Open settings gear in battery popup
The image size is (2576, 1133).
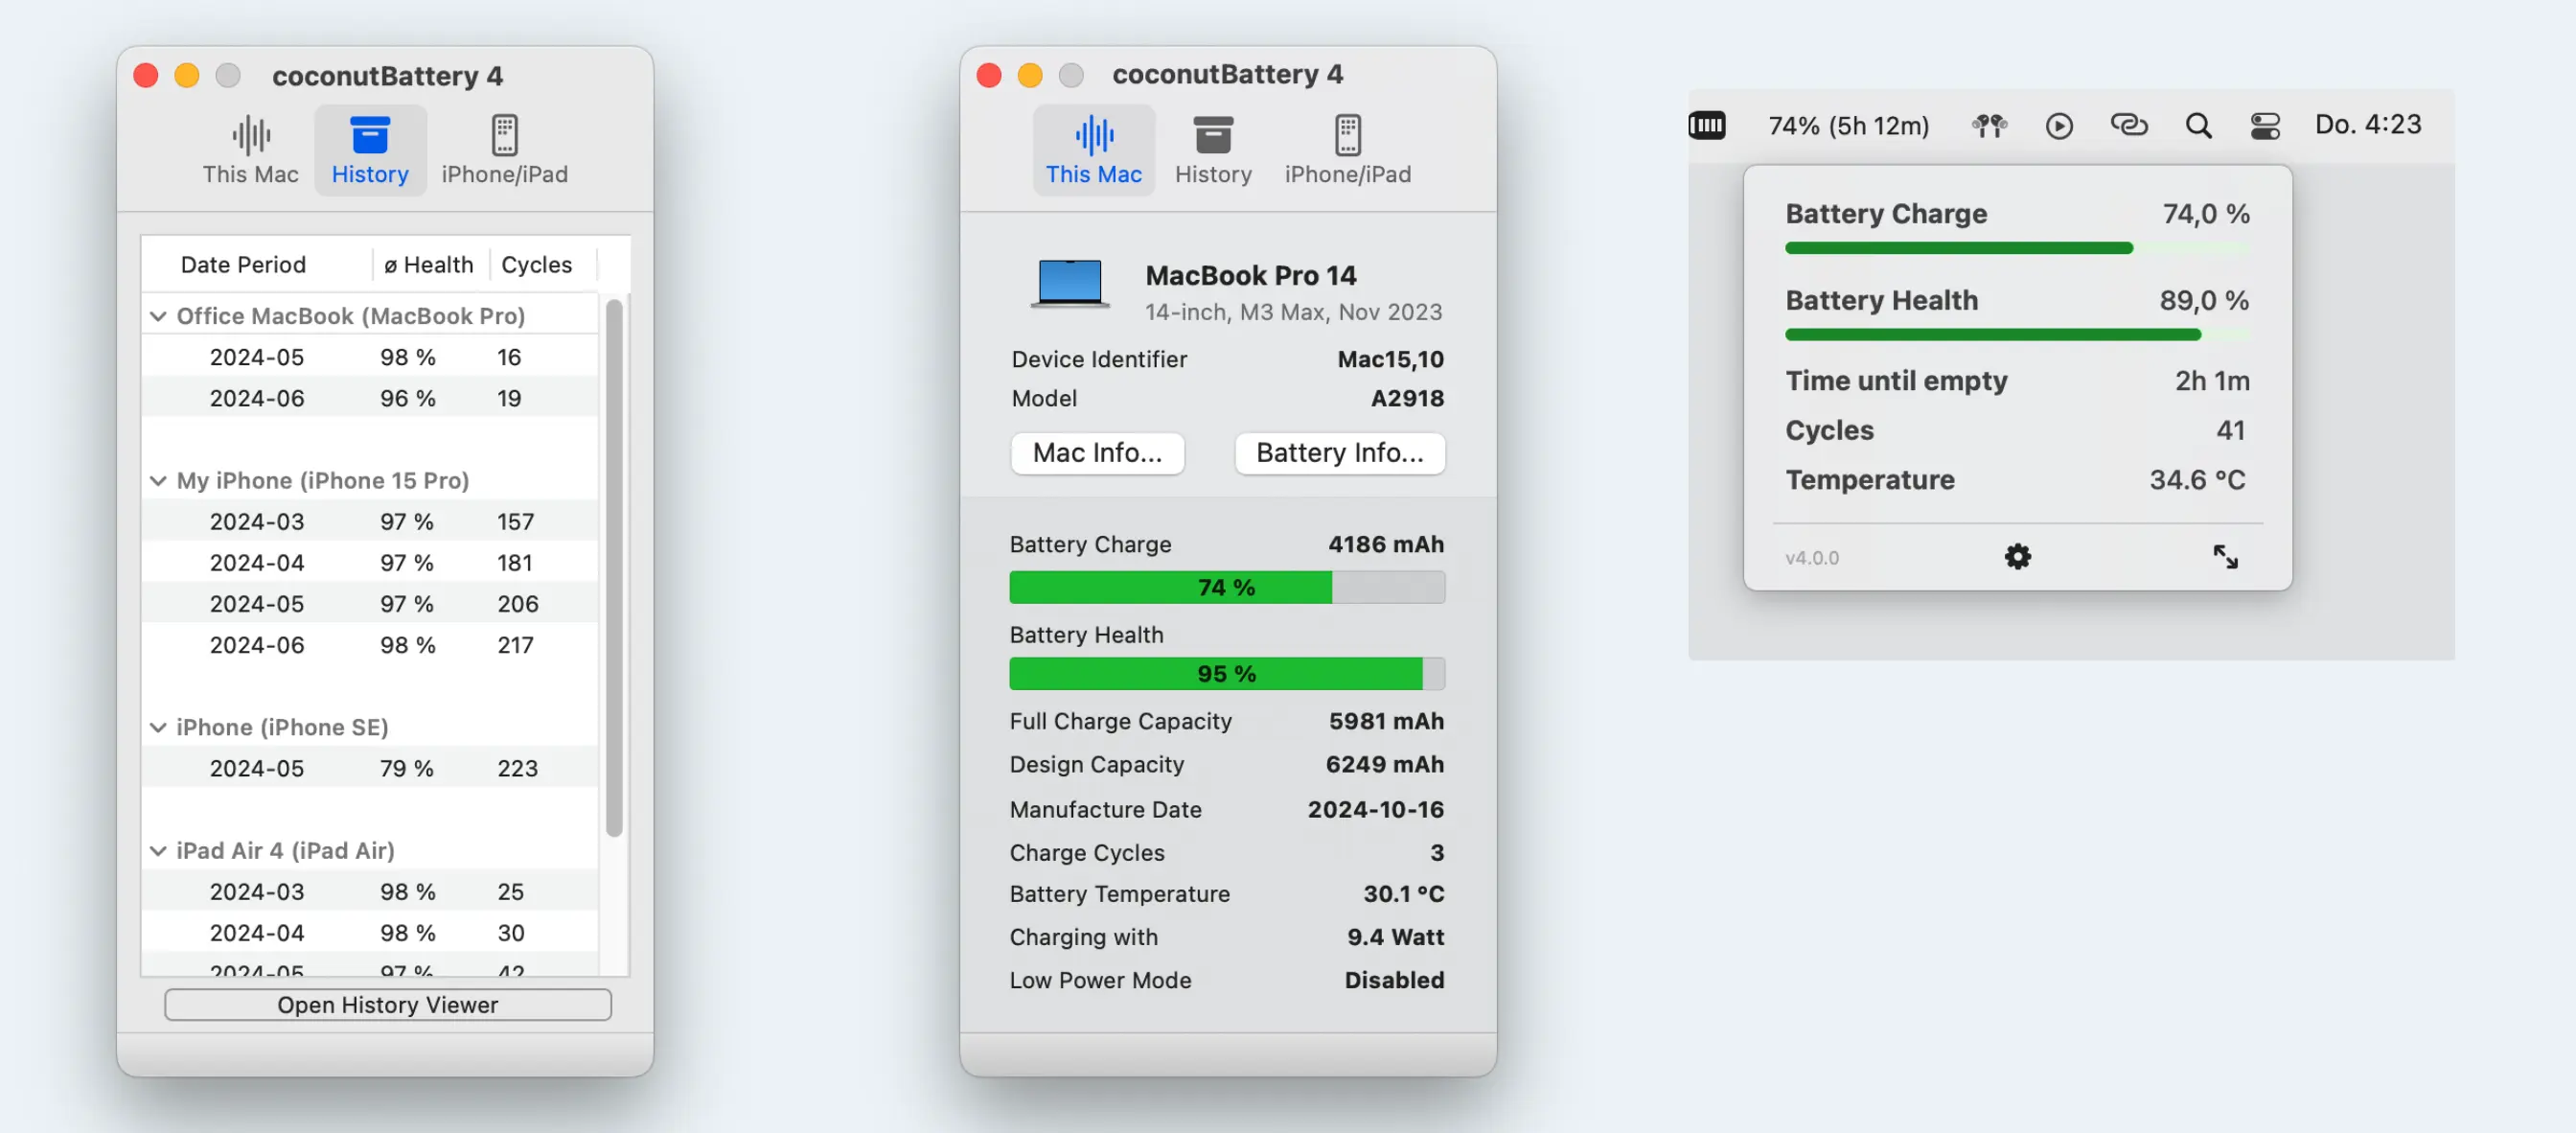(x=2018, y=557)
